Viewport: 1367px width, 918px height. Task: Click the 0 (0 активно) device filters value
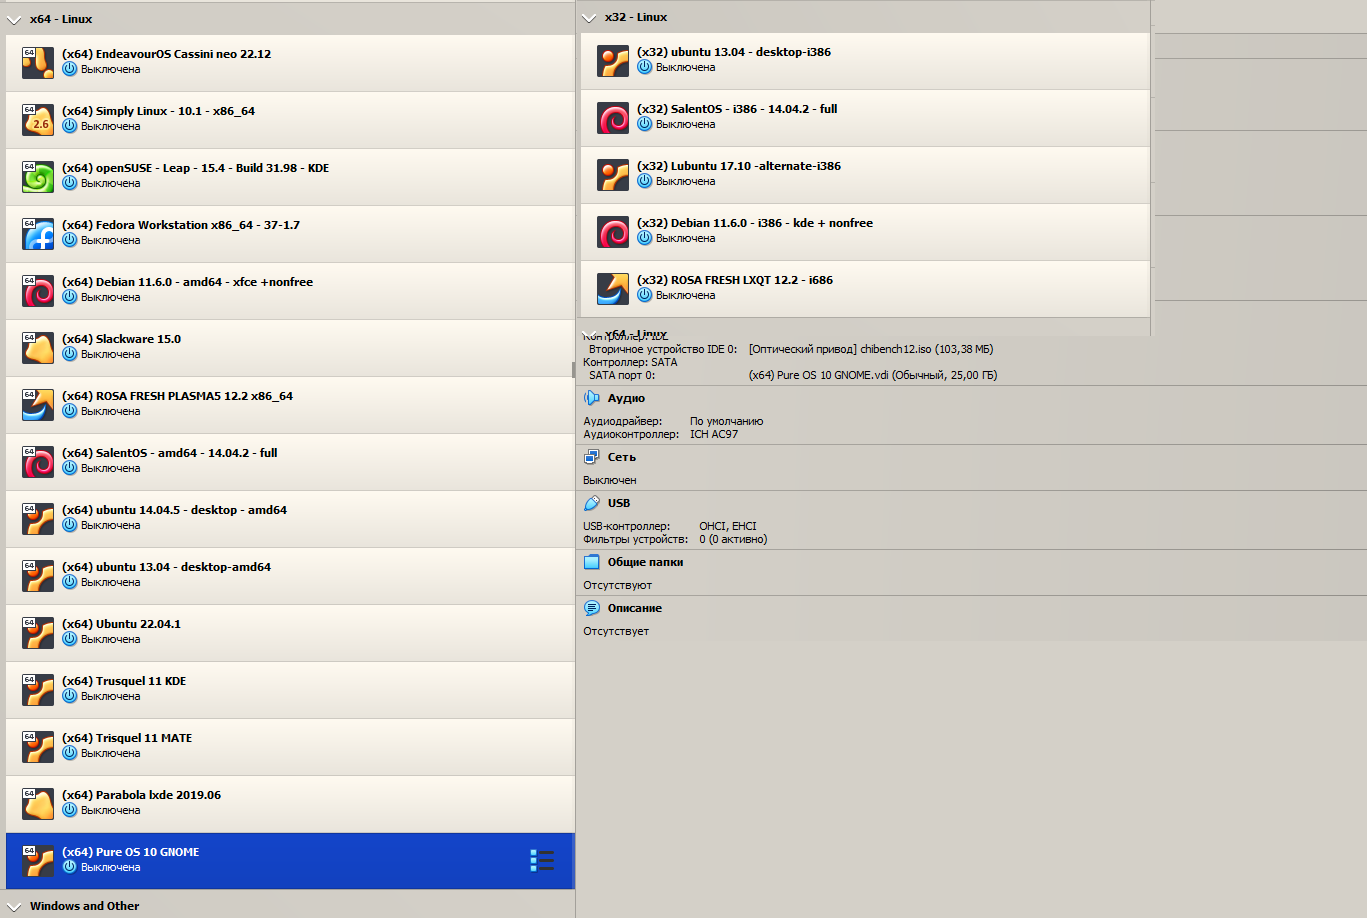pyautogui.click(x=733, y=539)
